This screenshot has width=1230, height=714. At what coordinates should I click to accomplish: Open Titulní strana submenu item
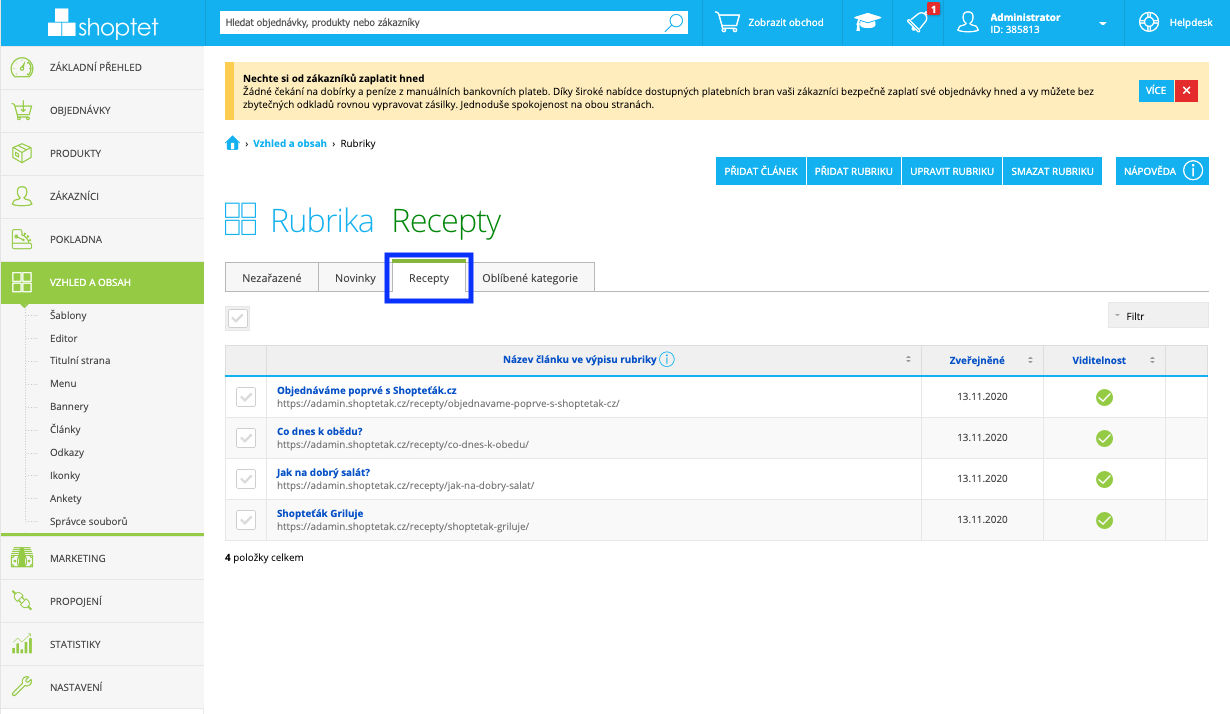[x=80, y=360]
